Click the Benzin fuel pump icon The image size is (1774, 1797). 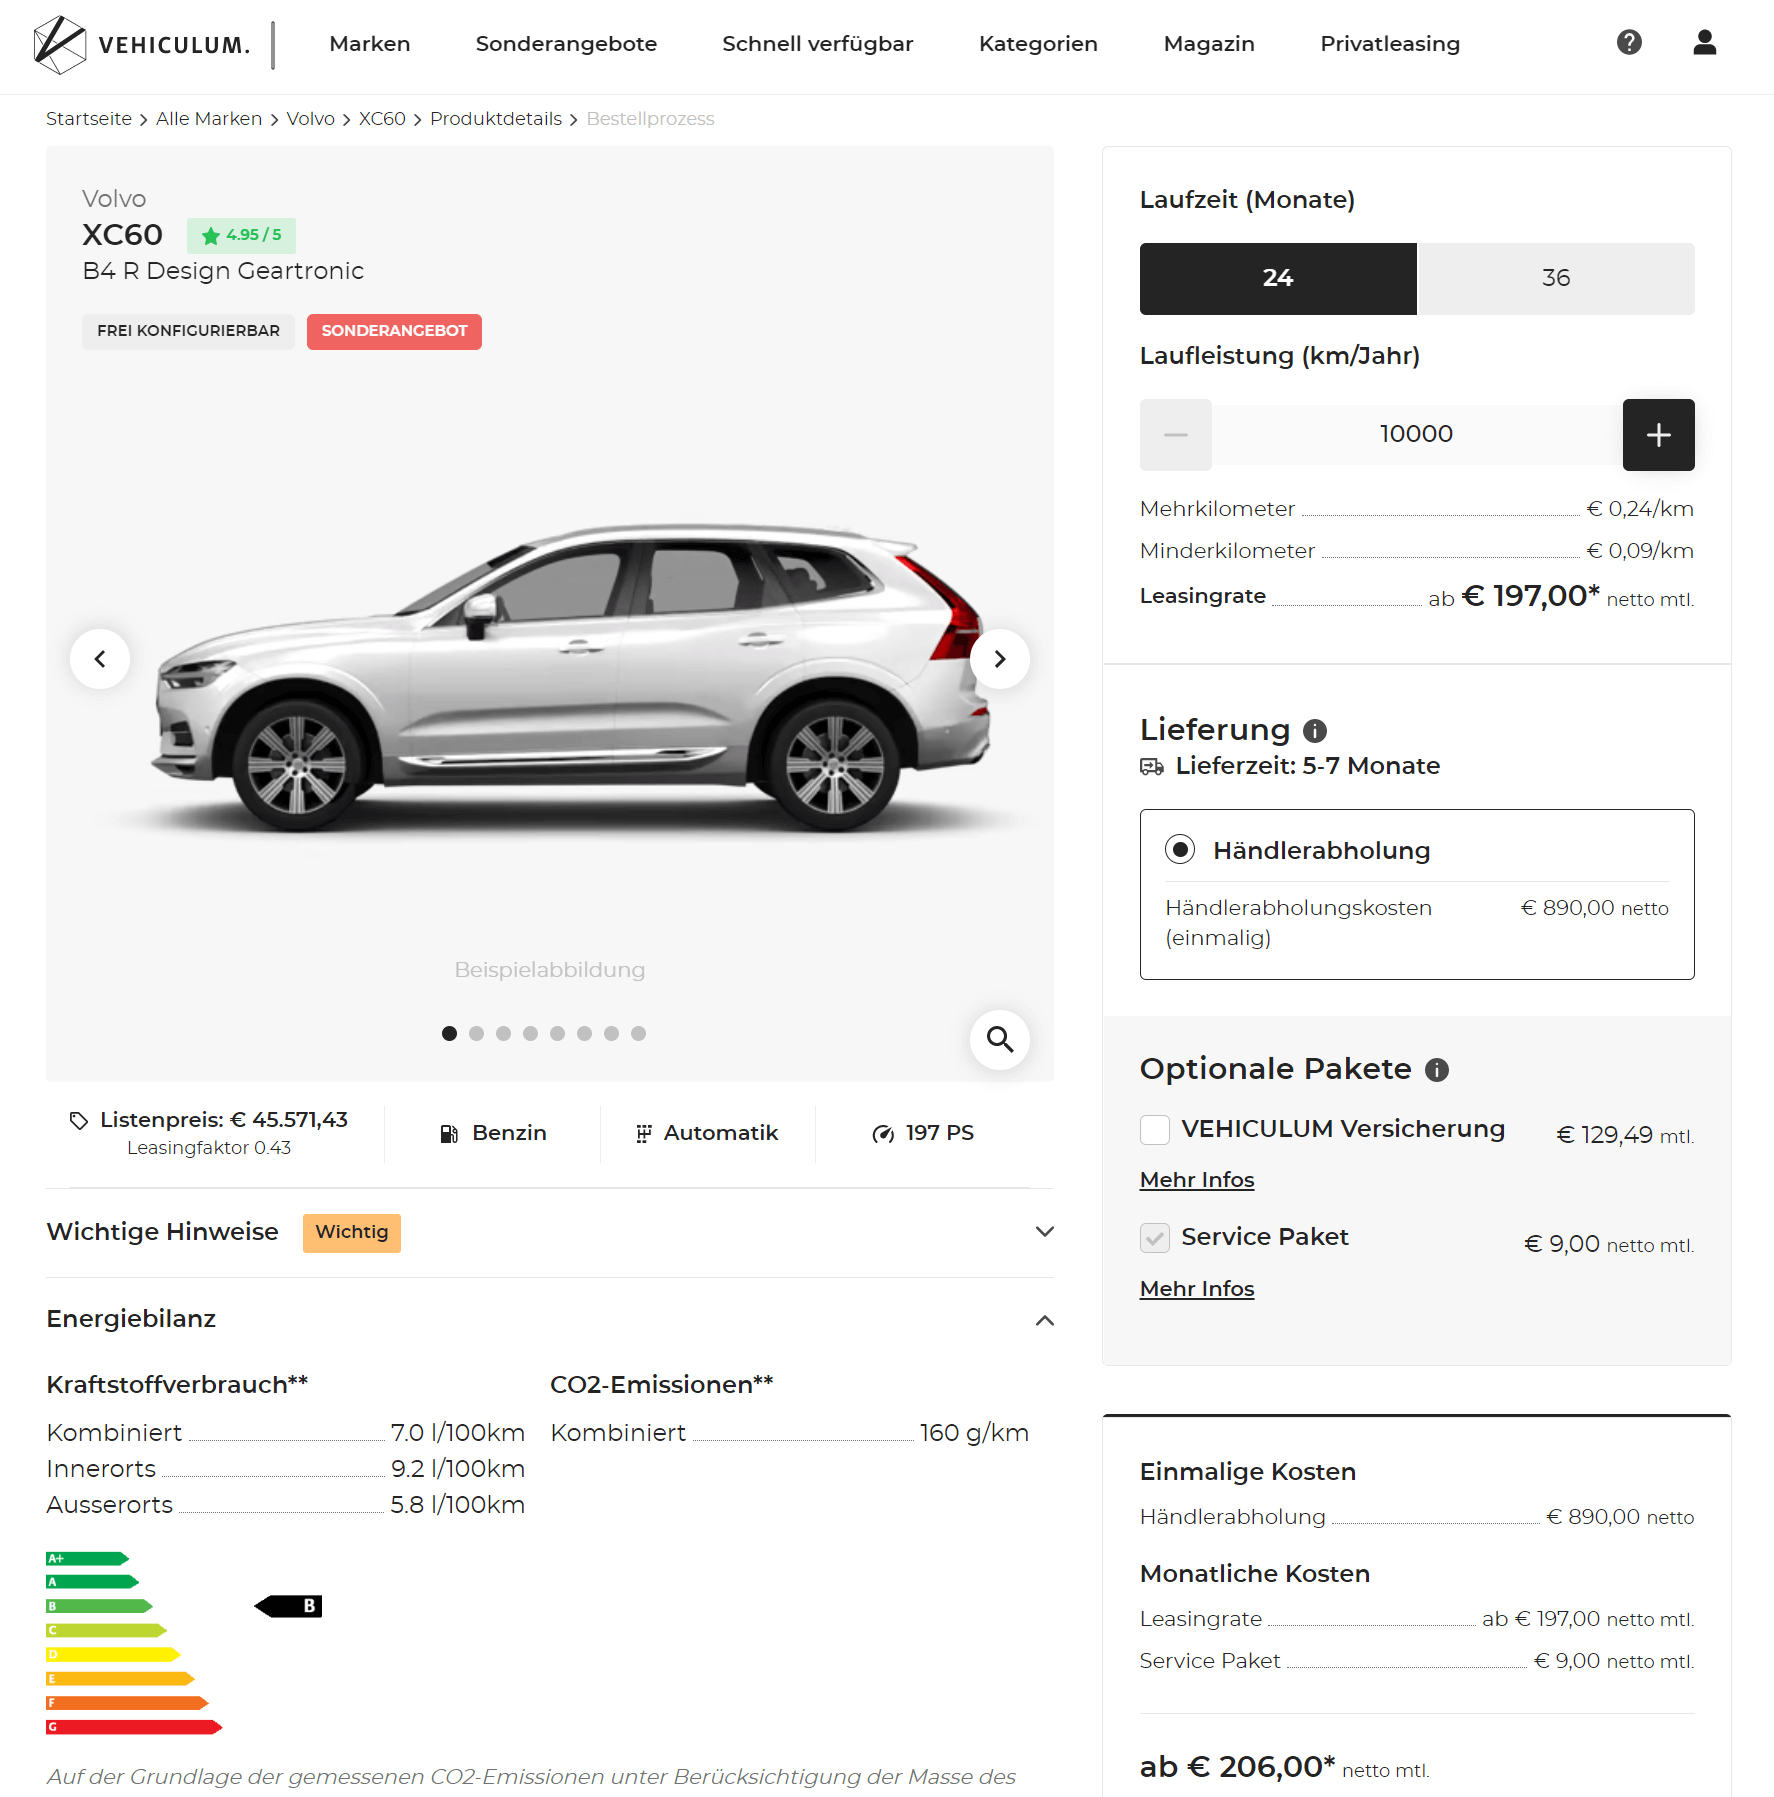point(449,1133)
